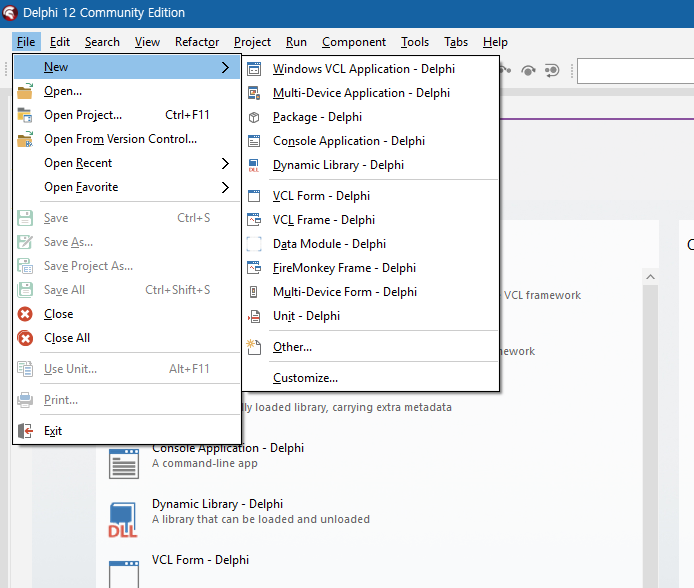Open the Help menu
694x588 pixels.
click(495, 42)
